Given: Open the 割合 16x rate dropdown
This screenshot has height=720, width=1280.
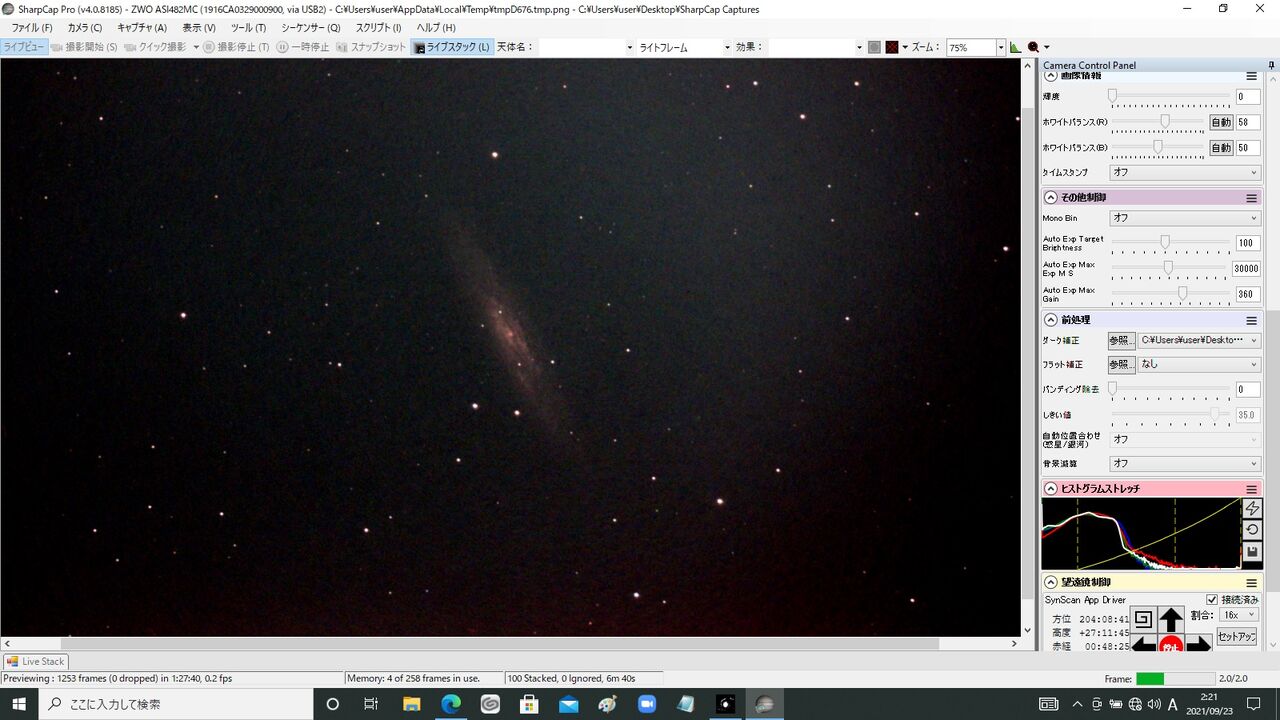Looking at the screenshot, I should click(x=1240, y=615).
